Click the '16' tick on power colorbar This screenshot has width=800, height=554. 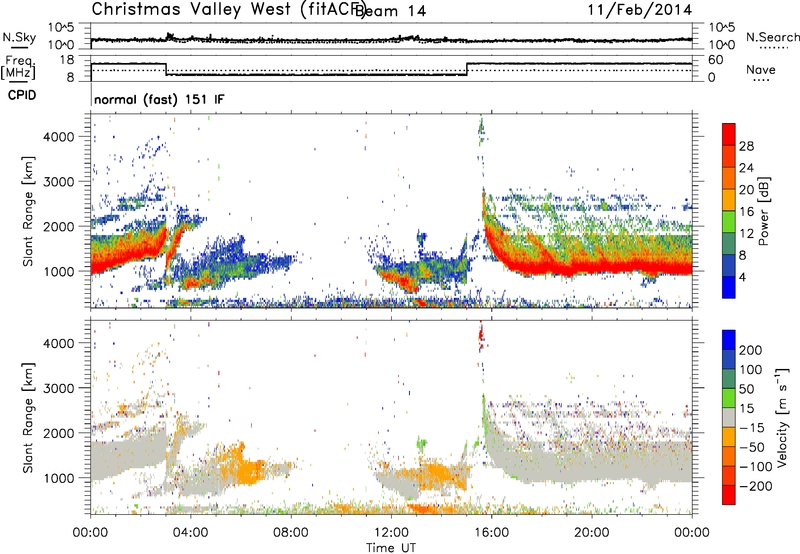(x=746, y=212)
